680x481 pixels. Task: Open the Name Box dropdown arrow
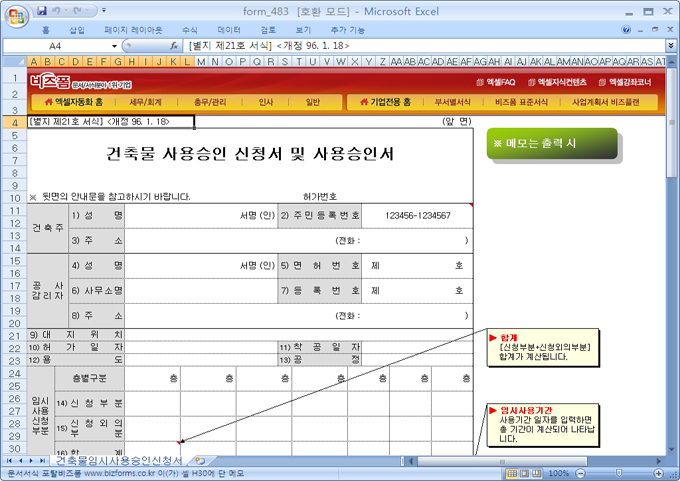(x=115, y=46)
